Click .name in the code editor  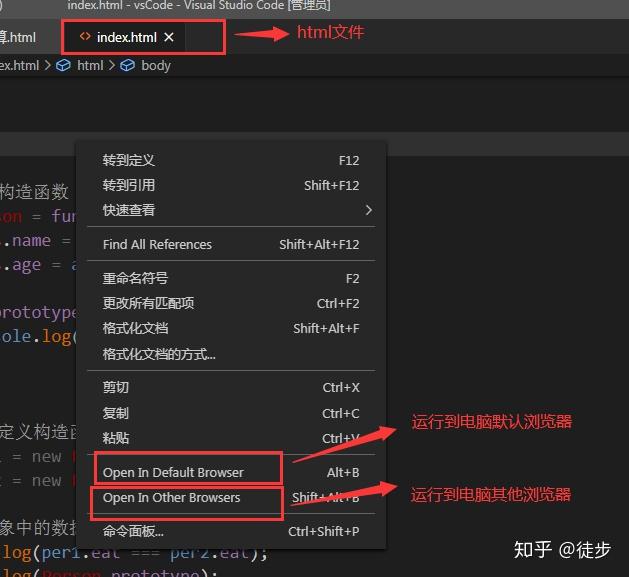[26, 241]
